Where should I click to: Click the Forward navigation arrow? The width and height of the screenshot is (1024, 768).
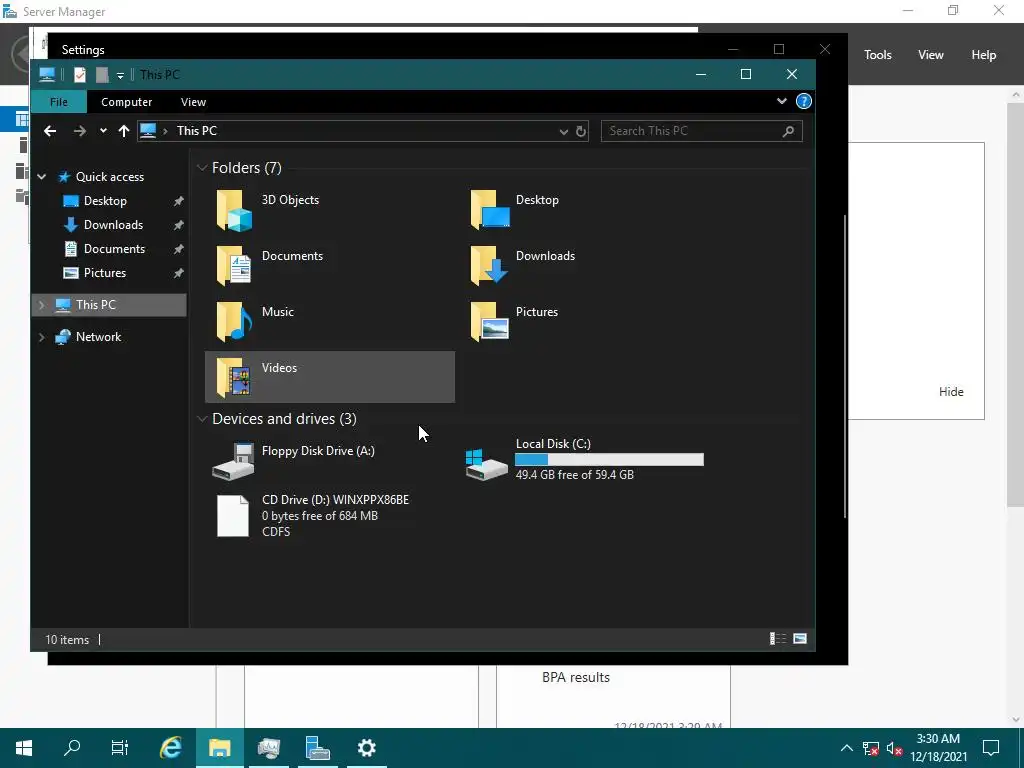coord(80,131)
